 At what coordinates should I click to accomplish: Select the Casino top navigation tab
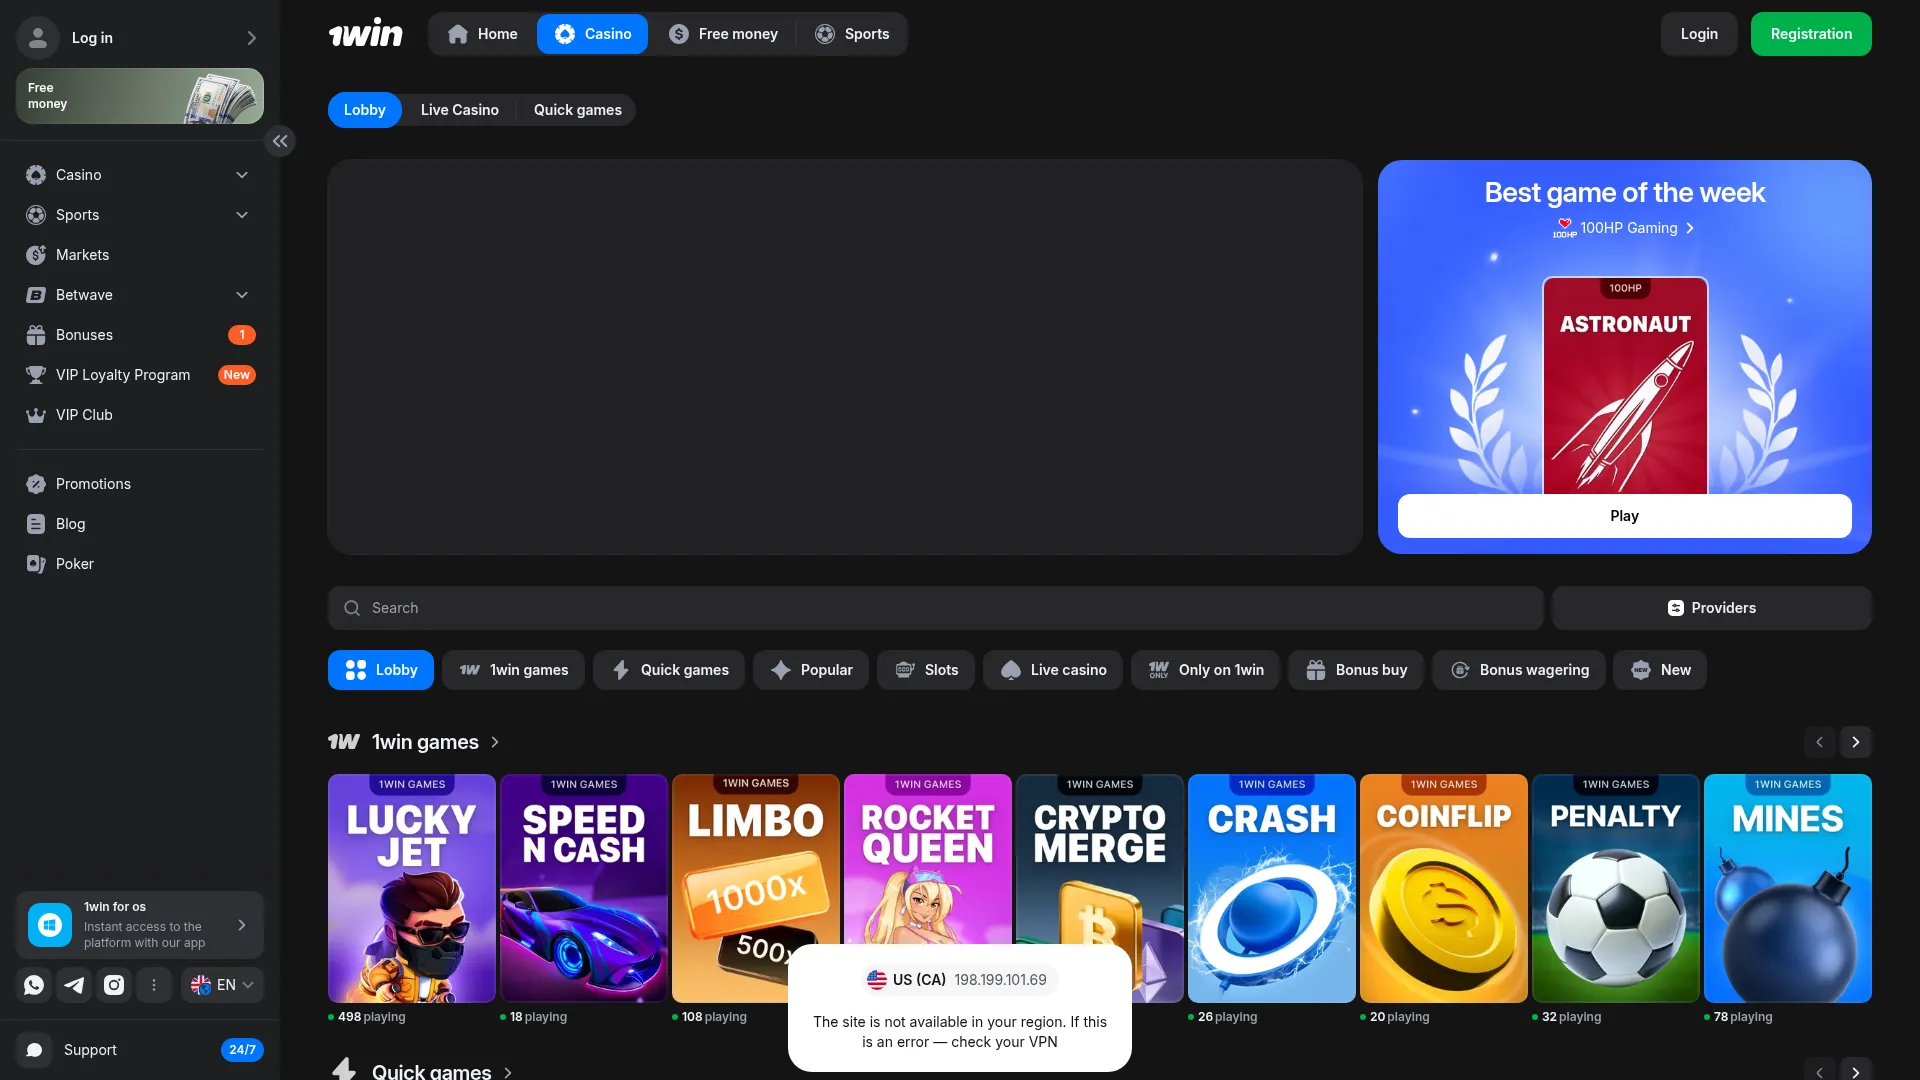(593, 34)
